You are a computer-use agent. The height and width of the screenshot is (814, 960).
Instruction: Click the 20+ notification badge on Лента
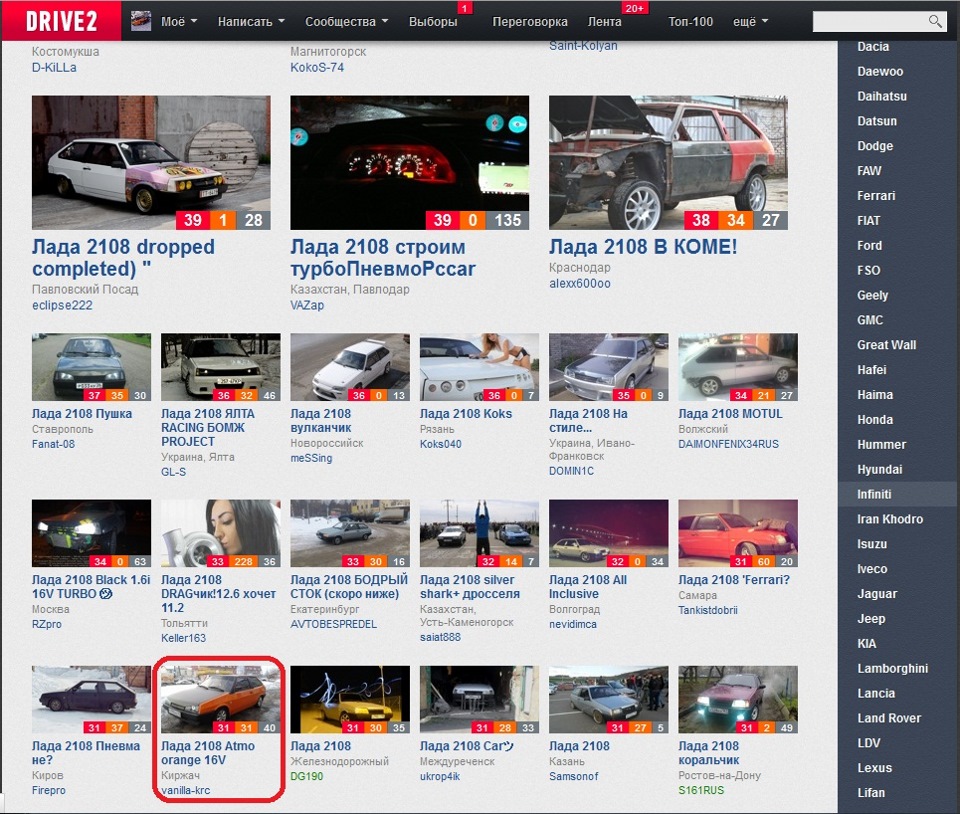pyautogui.click(x=634, y=8)
